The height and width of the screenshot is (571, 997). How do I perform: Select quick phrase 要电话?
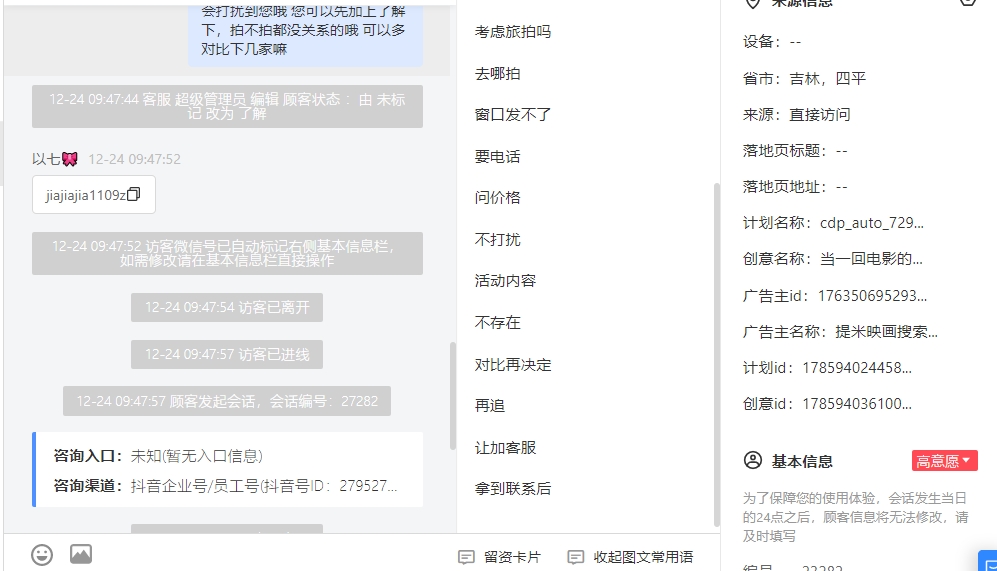click(497, 156)
